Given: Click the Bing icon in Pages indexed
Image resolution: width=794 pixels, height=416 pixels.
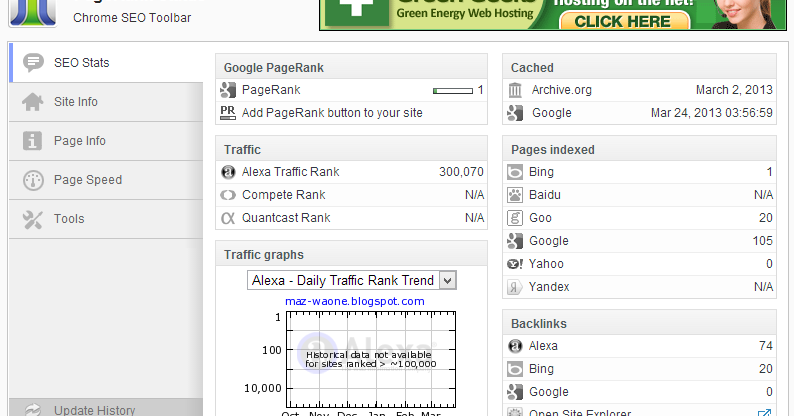Looking at the screenshot, I should click(515, 172).
